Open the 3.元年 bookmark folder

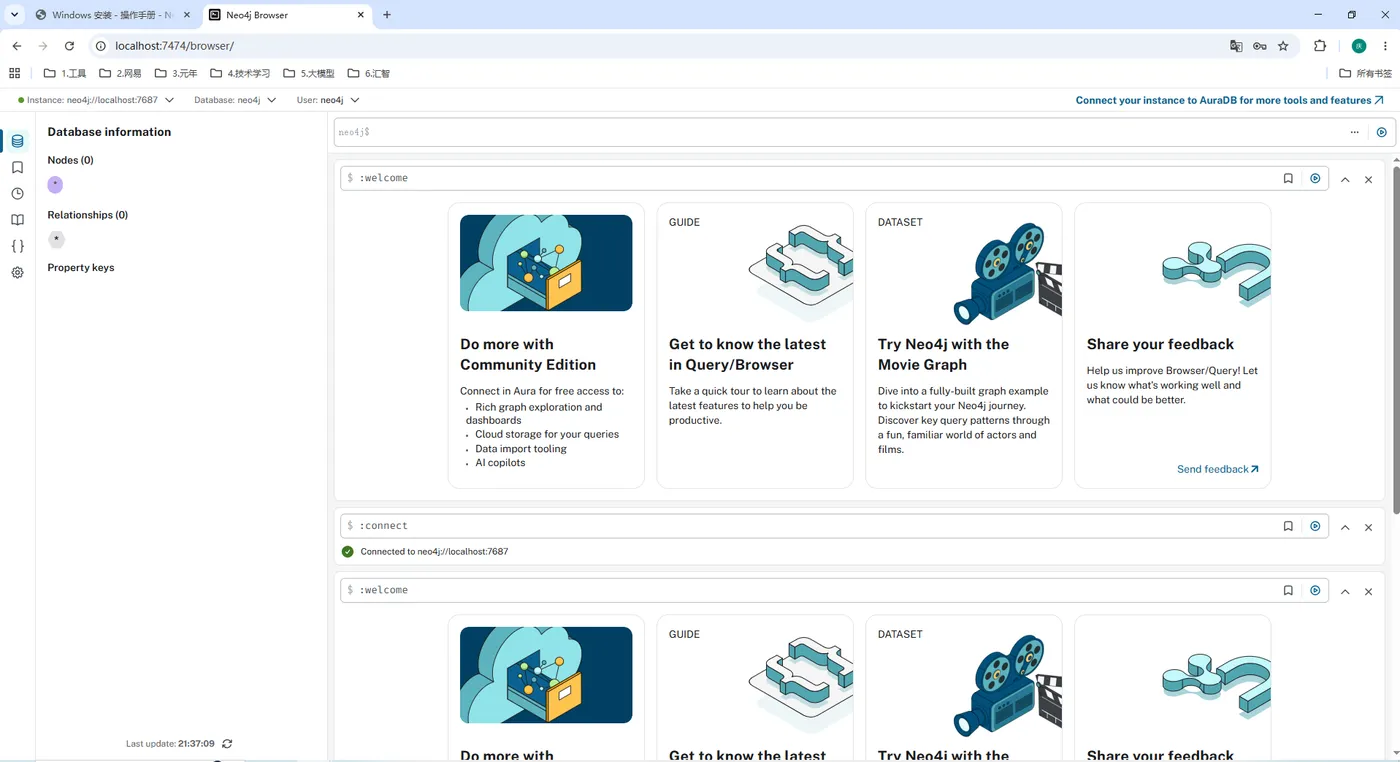pos(176,73)
